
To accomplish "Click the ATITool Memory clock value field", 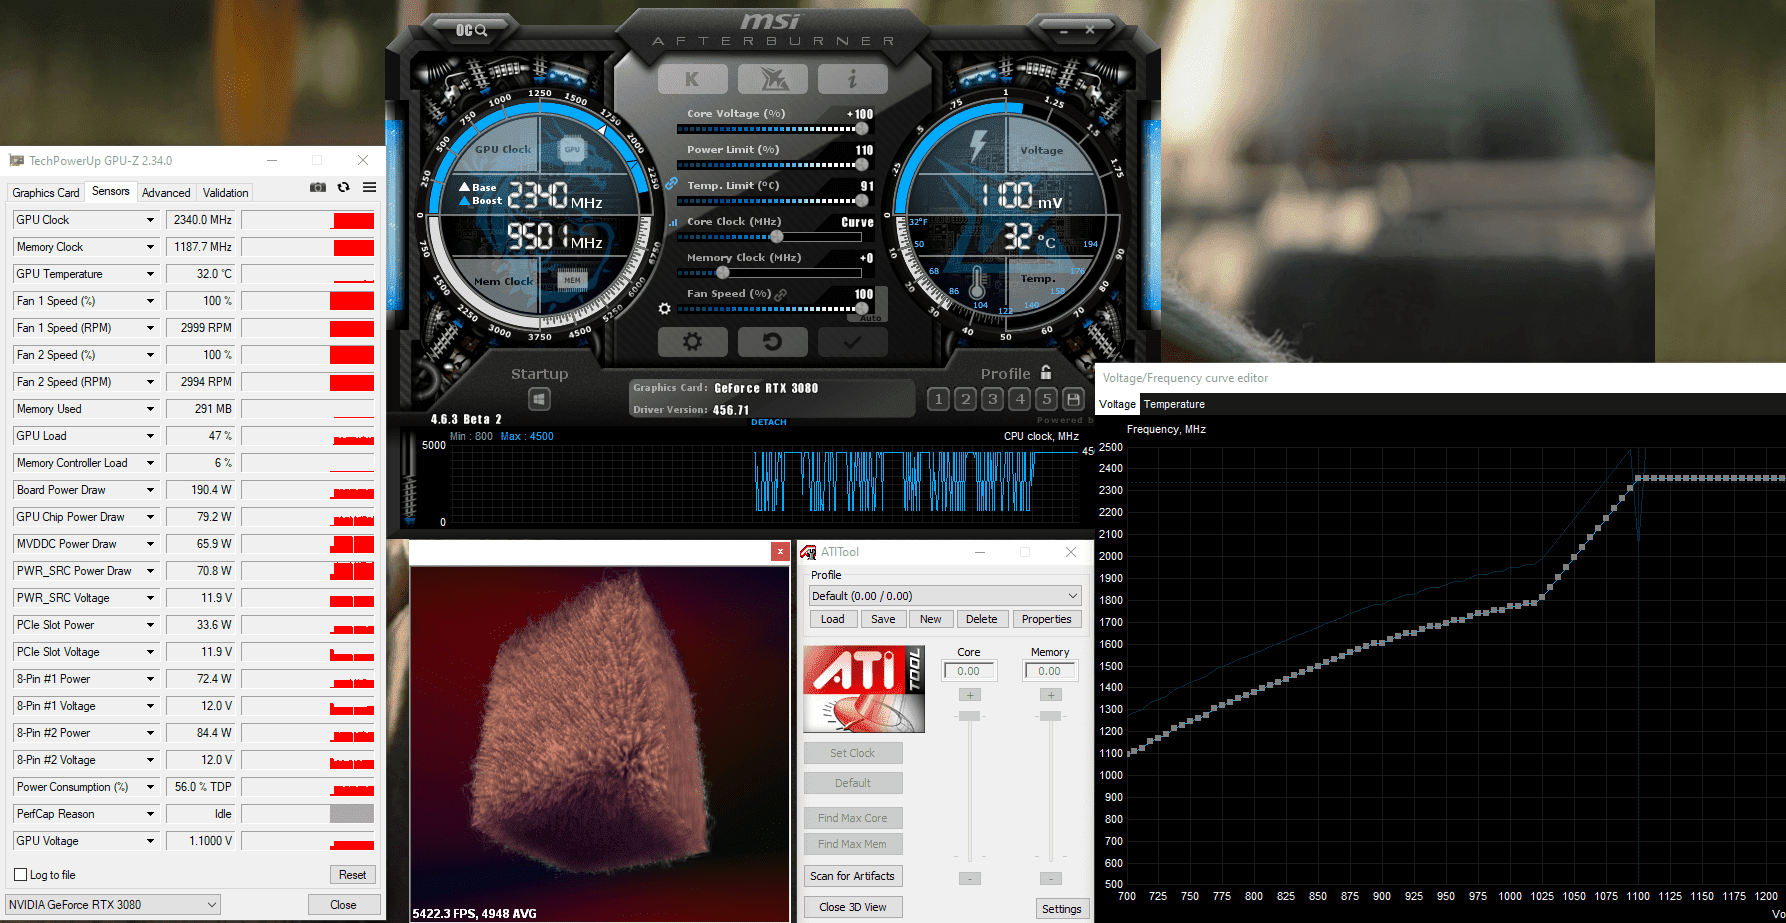I will (1050, 671).
